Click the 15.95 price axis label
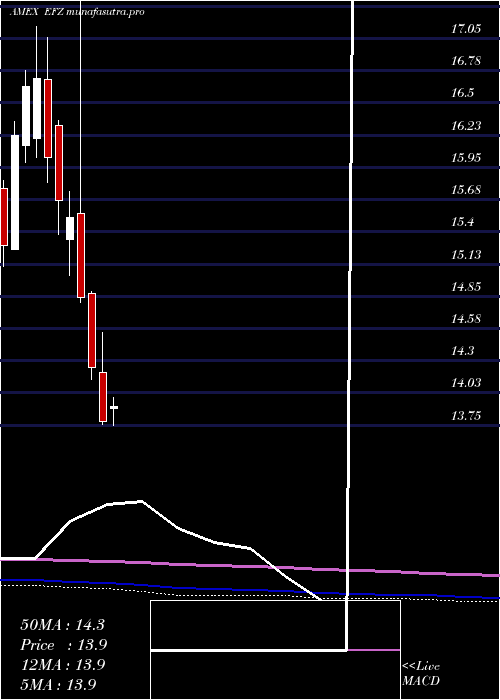 tap(466, 158)
